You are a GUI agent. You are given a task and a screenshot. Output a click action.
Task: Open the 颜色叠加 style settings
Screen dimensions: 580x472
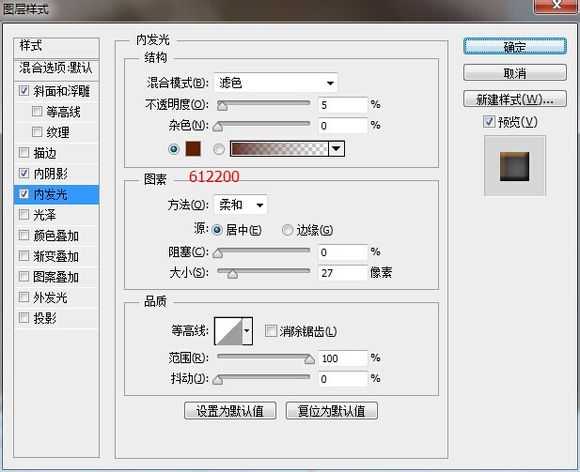coord(56,235)
